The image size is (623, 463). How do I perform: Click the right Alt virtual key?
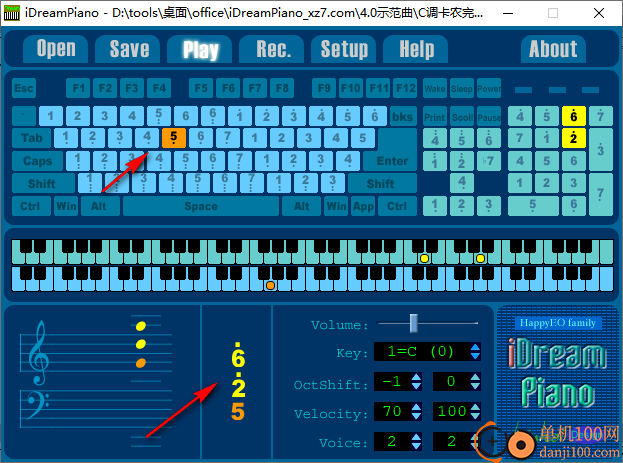pyautogui.click(x=301, y=206)
